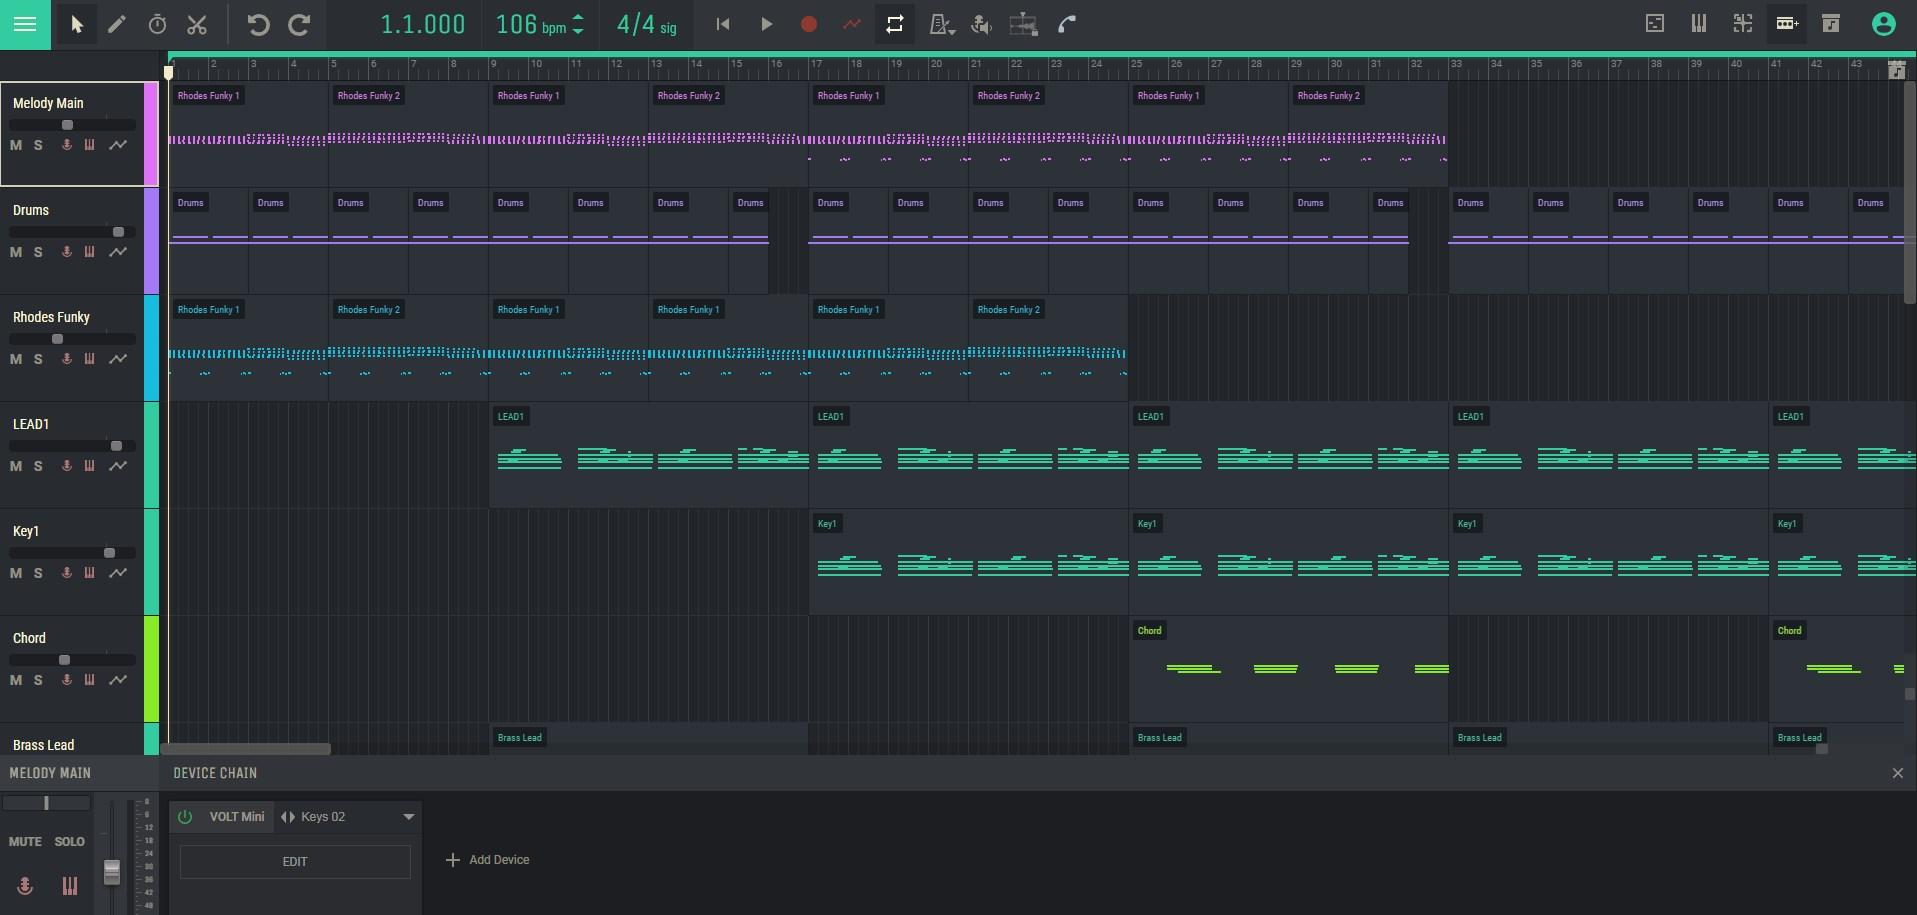The width and height of the screenshot is (1917, 915).
Task: Open the 4/4 time signature selector
Action: tap(646, 25)
